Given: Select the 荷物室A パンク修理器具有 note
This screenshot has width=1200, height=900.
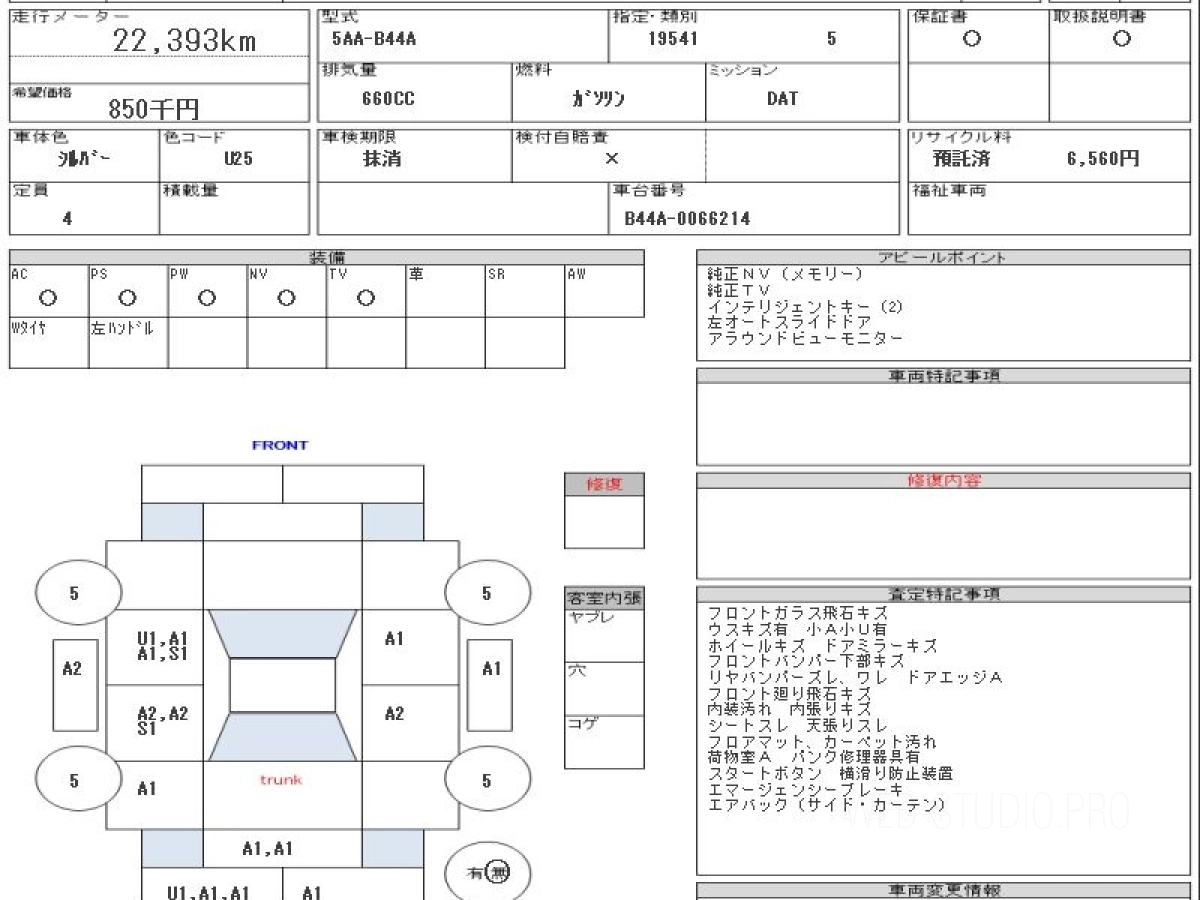Looking at the screenshot, I should click(x=813, y=757).
